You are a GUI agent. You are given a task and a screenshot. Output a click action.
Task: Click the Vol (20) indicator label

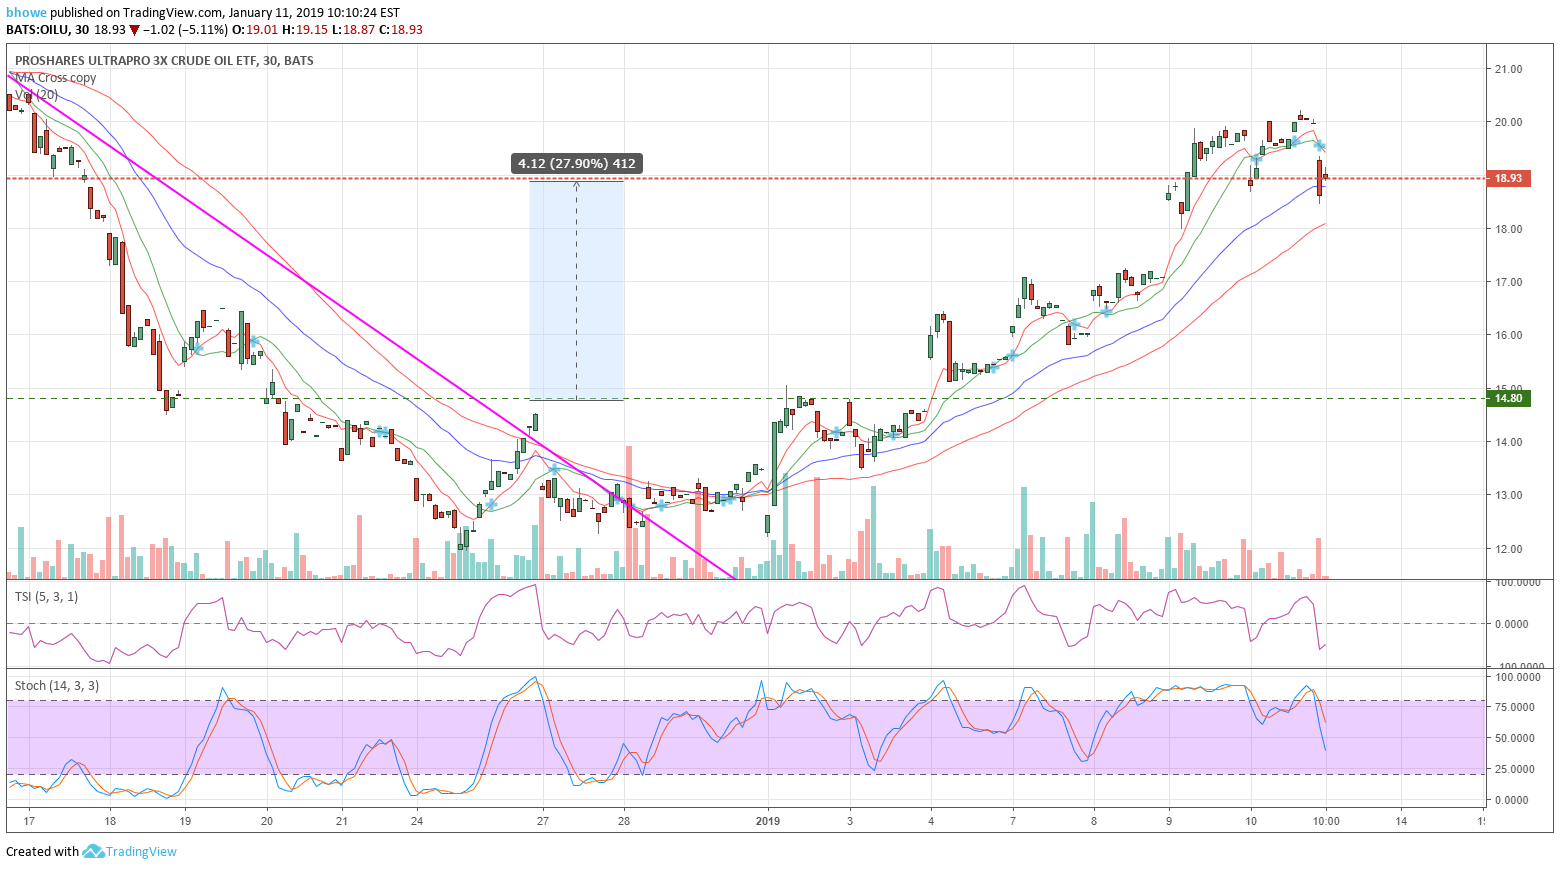click(36, 95)
